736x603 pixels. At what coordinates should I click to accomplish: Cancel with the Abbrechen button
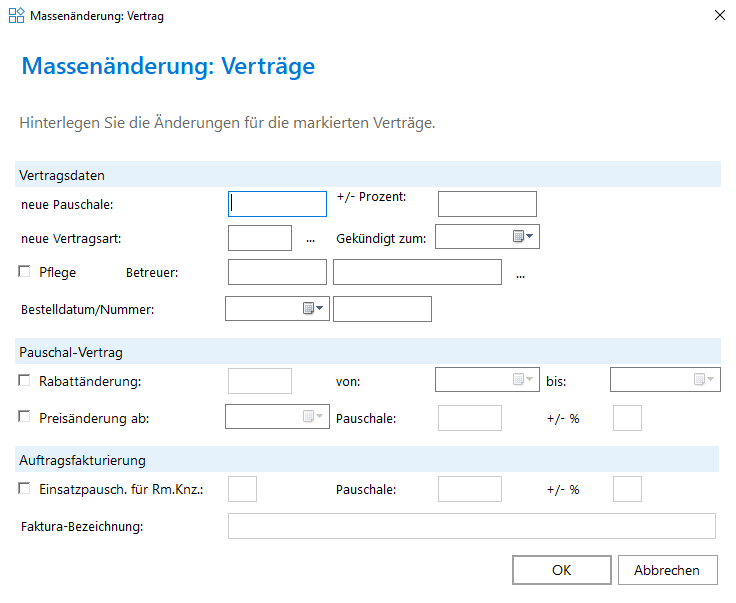[x=667, y=570]
